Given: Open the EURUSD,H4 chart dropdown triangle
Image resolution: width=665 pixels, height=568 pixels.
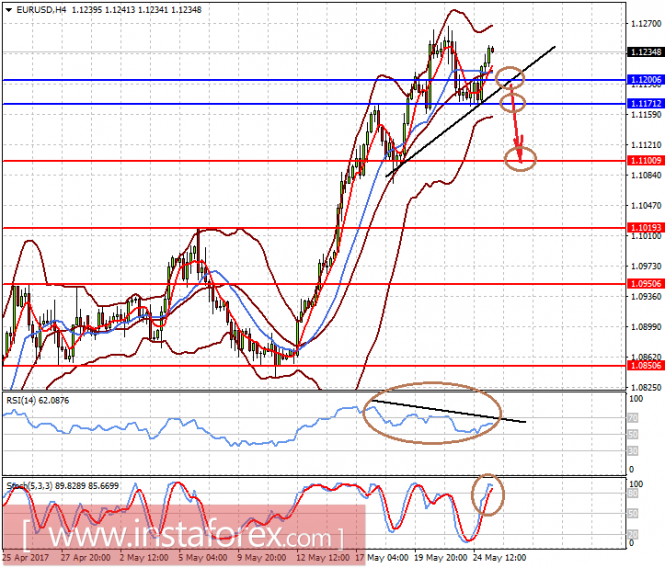Looking at the screenshot, I should [x=9, y=10].
